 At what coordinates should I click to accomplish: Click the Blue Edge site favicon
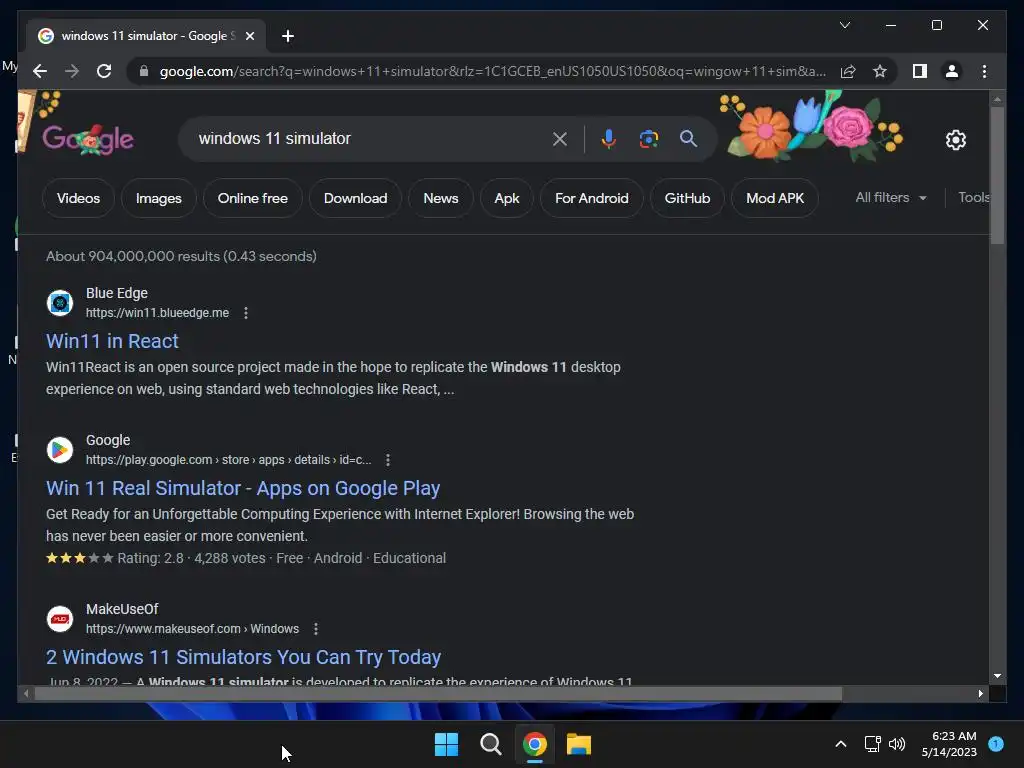(60, 303)
